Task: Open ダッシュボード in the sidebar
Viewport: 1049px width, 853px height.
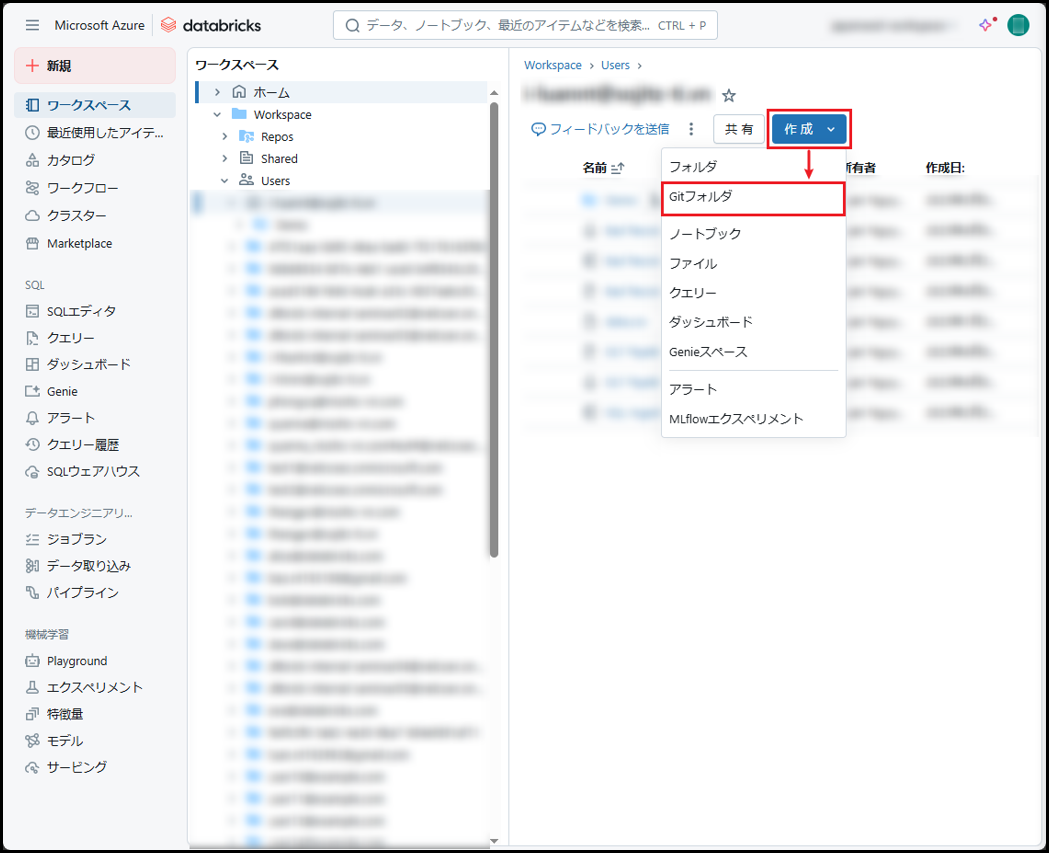Action: pos(95,365)
